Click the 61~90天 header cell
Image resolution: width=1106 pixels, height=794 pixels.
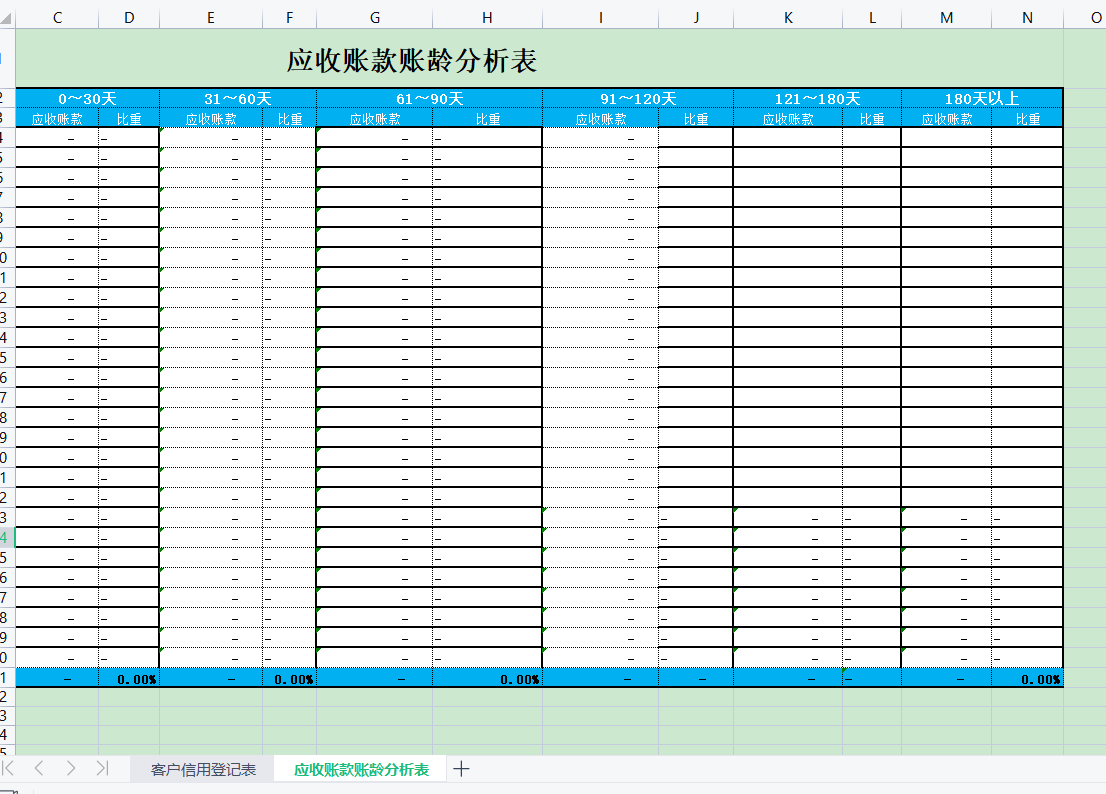(x=430, y=99)
